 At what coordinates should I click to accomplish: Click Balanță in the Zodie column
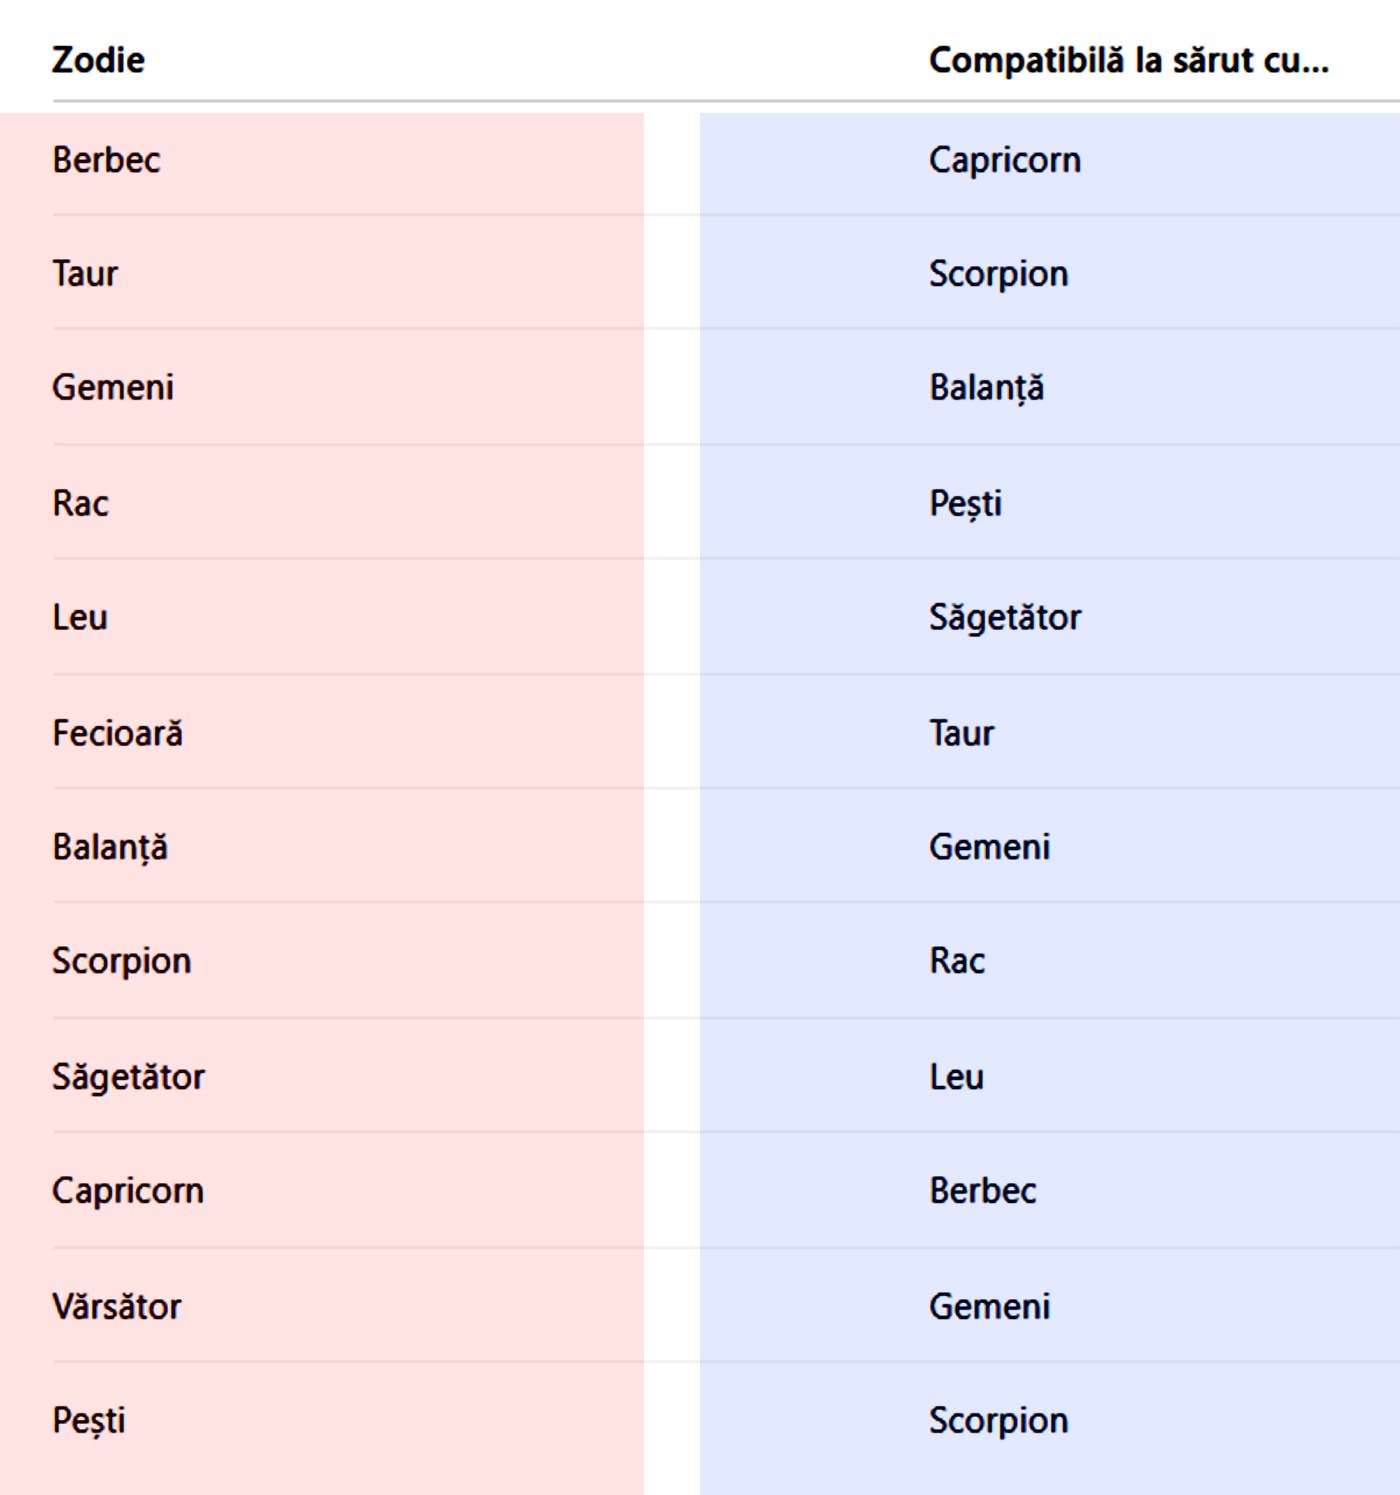[x=110, y=847]
